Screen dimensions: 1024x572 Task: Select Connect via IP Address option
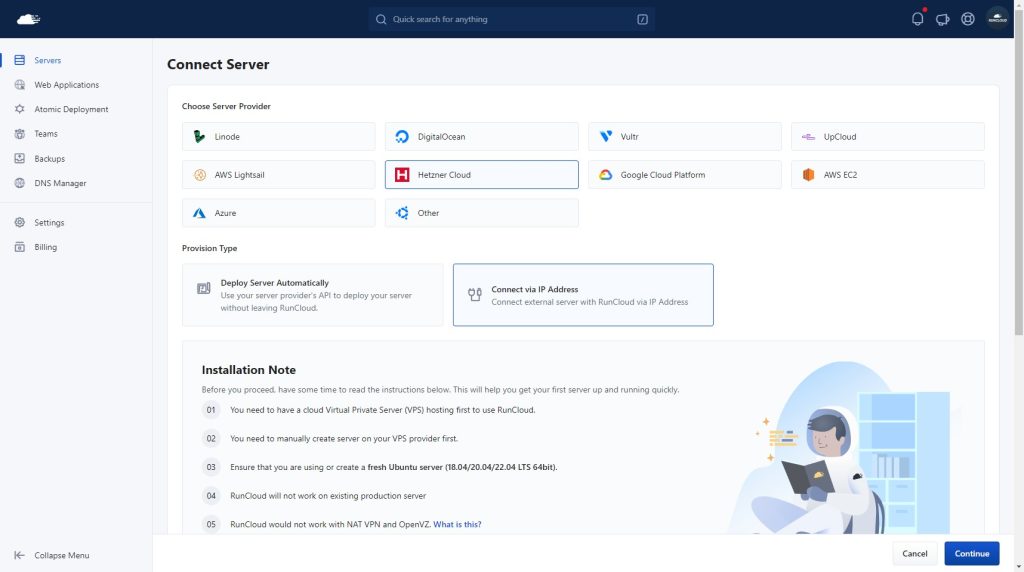click(x=583, y=295)
